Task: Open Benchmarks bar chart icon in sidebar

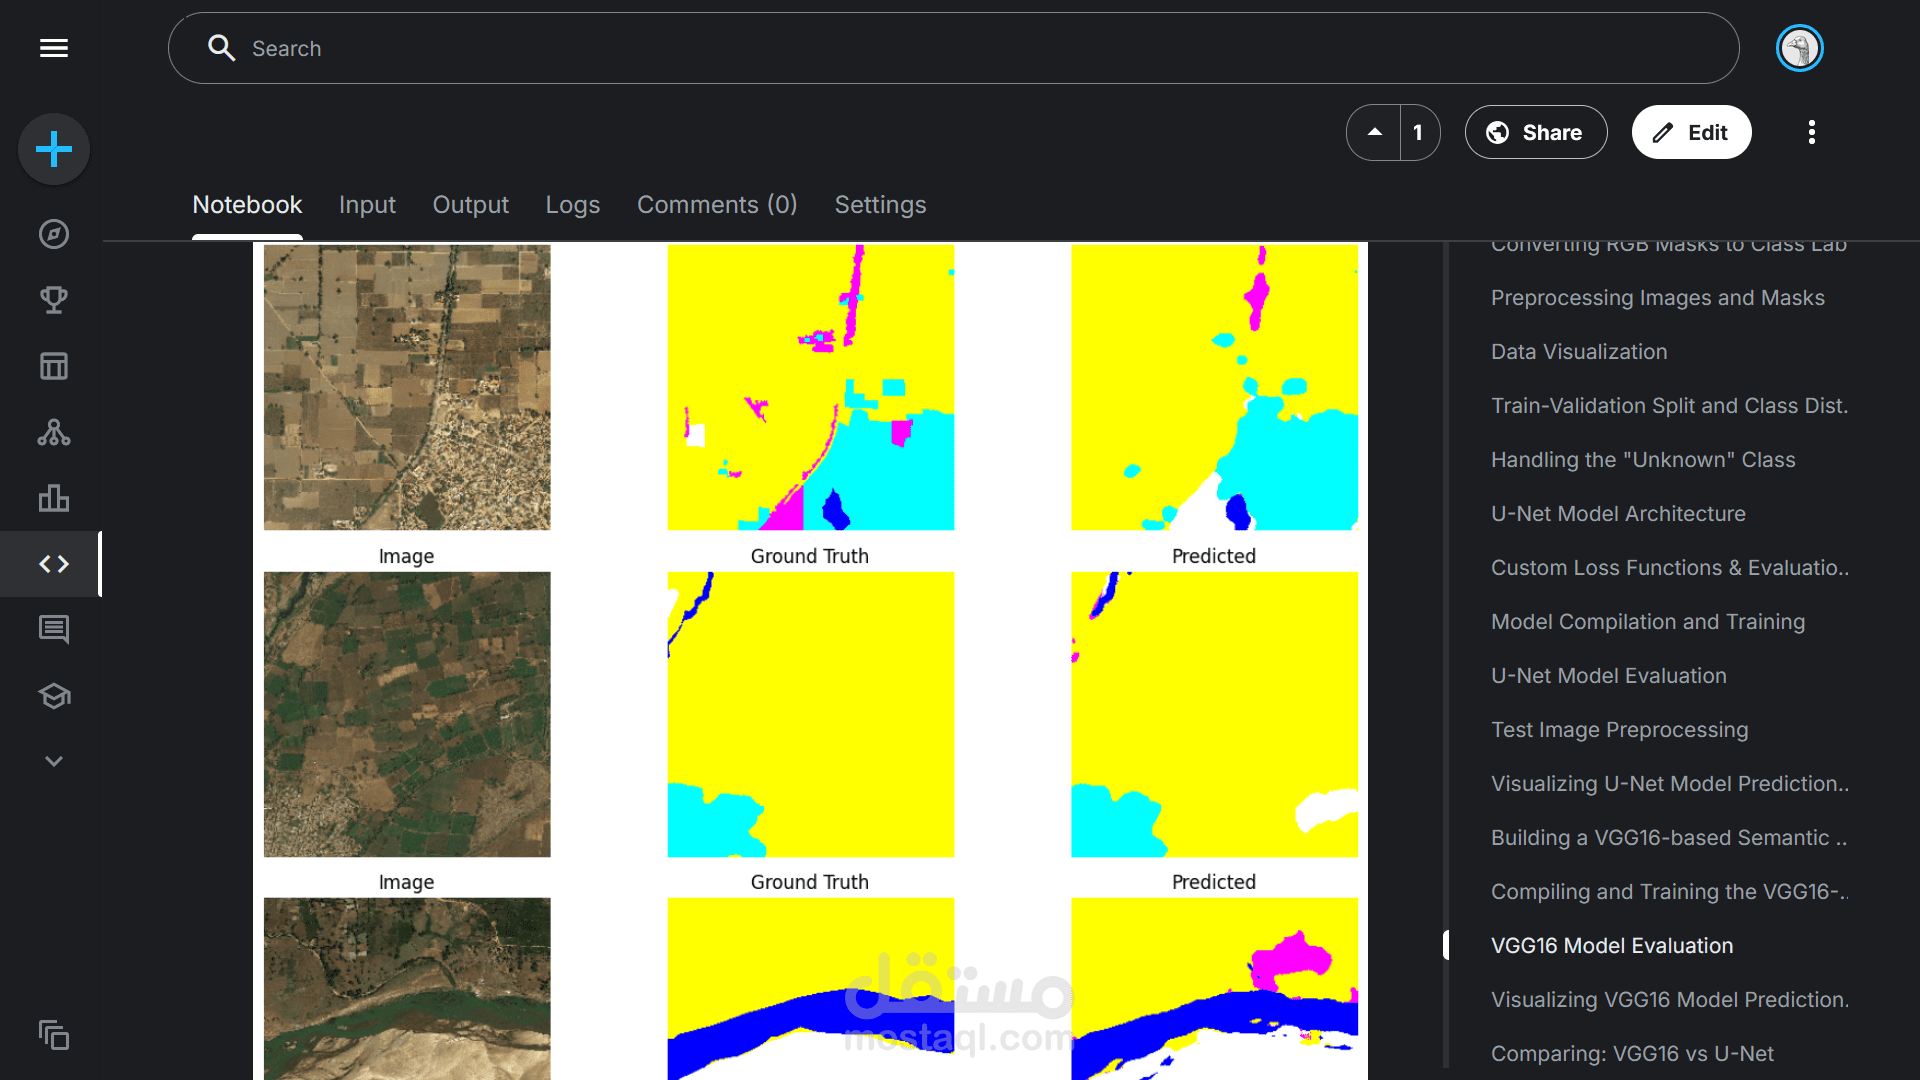Action: (54, 498)
